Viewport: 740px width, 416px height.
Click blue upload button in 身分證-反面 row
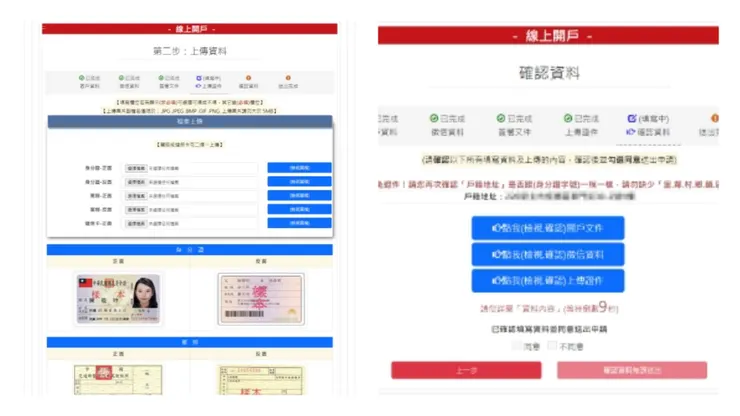[299, 181]
